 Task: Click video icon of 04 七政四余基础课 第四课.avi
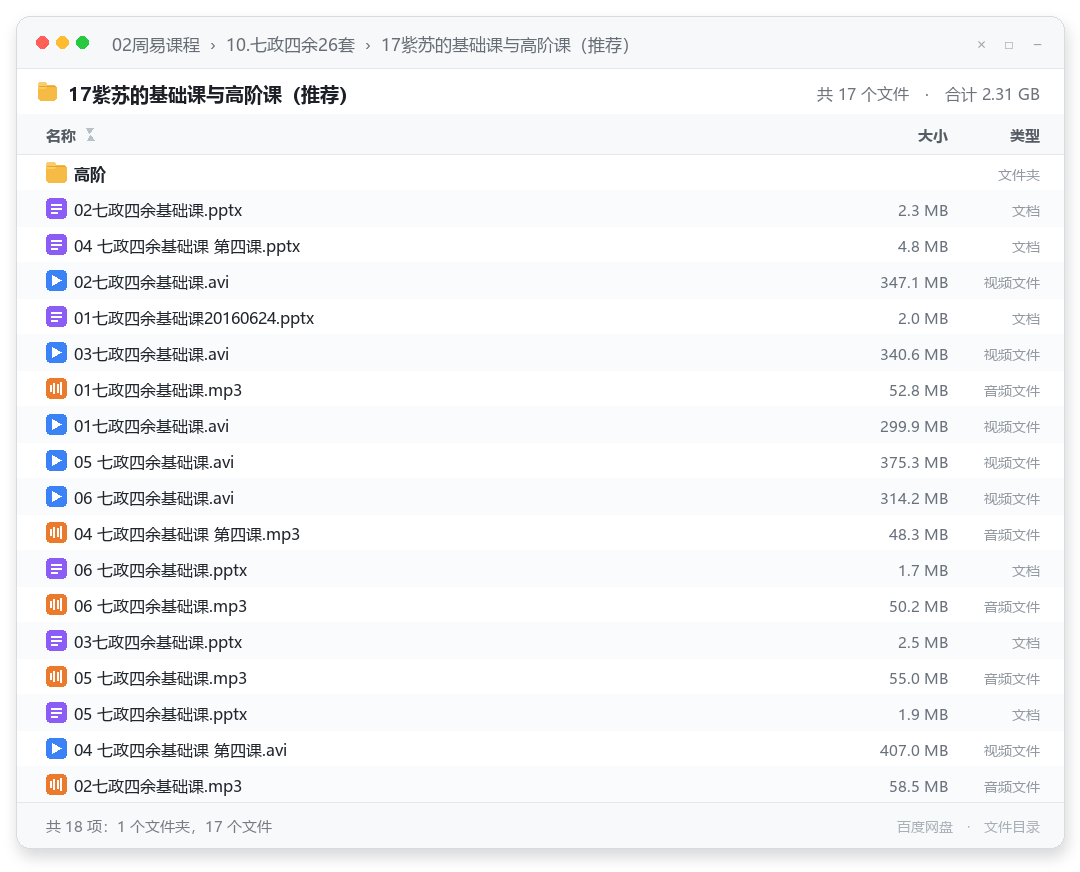[x=56, y=749]
